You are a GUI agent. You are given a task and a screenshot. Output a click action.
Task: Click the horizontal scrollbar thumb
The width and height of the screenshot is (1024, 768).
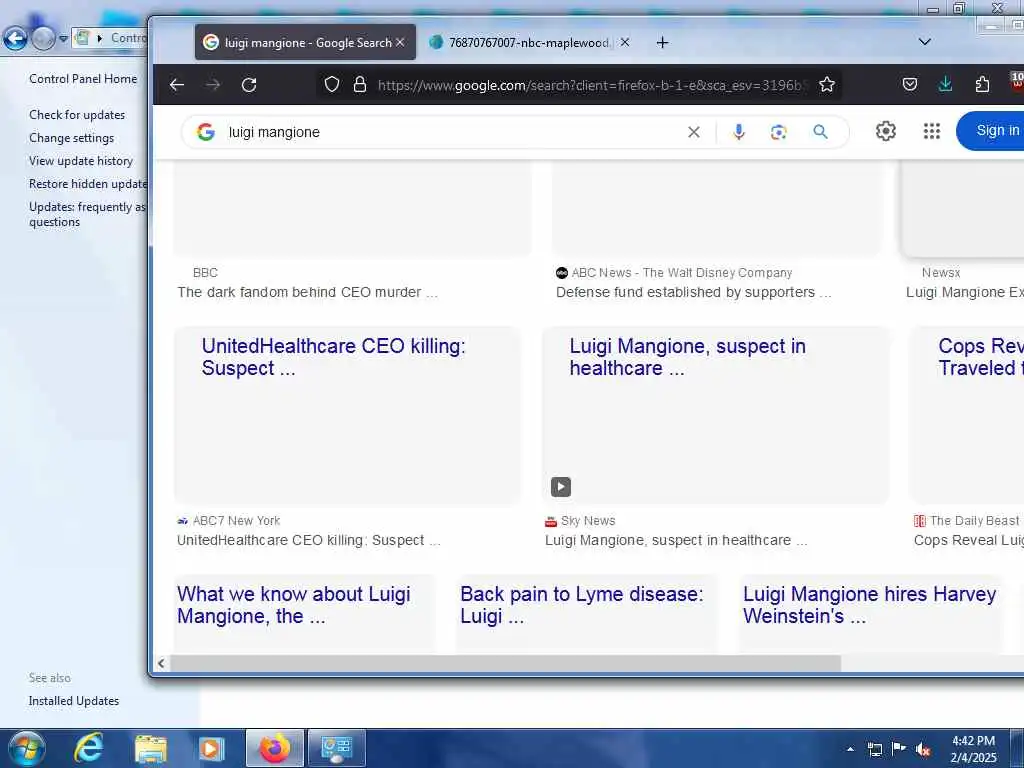[505, 664]
